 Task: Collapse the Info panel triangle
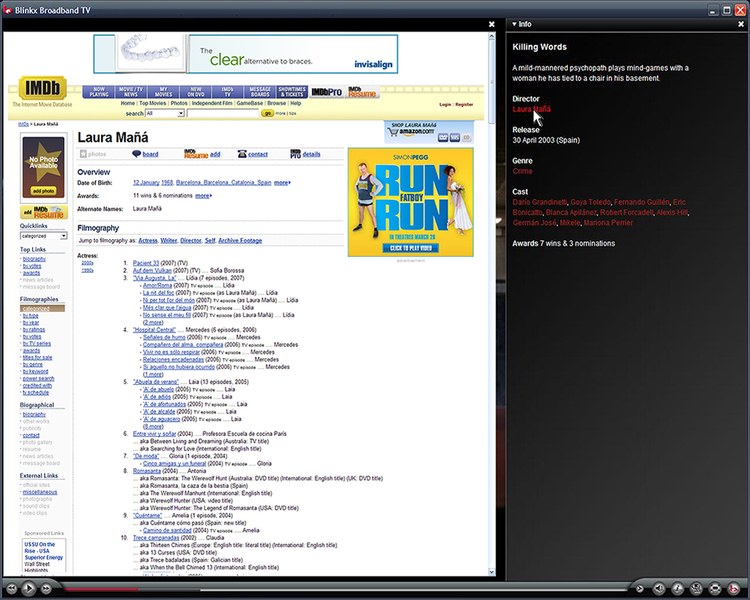pos(514,24)
